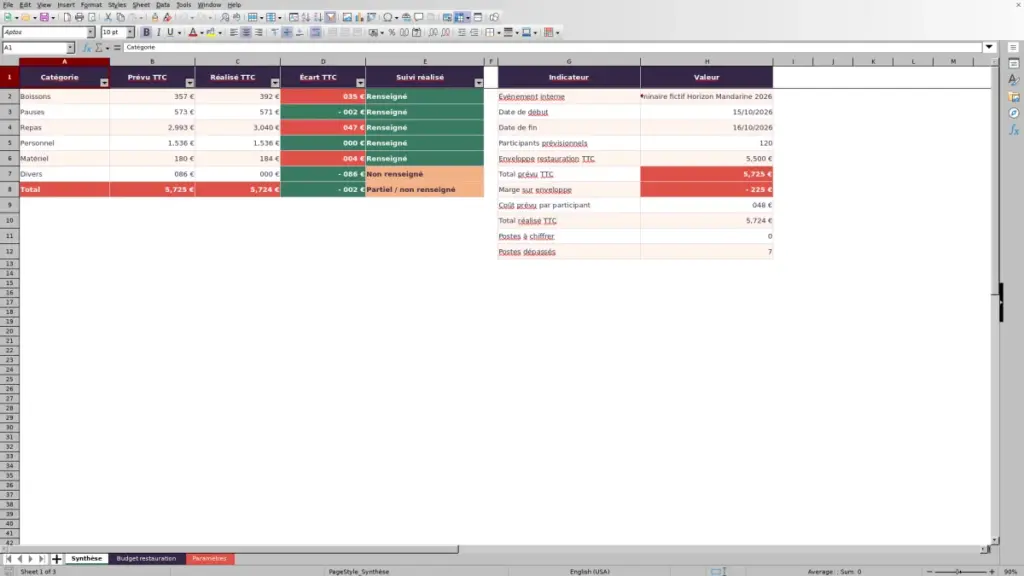Click the Export as PDF icon
The image size is (1024, 576).
[x=67, y=18]
